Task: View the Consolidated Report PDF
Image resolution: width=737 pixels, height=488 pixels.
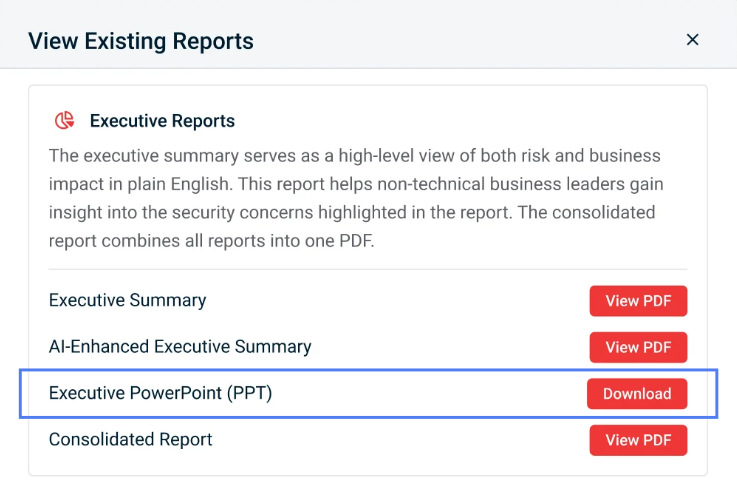Action: click(637, 440)
